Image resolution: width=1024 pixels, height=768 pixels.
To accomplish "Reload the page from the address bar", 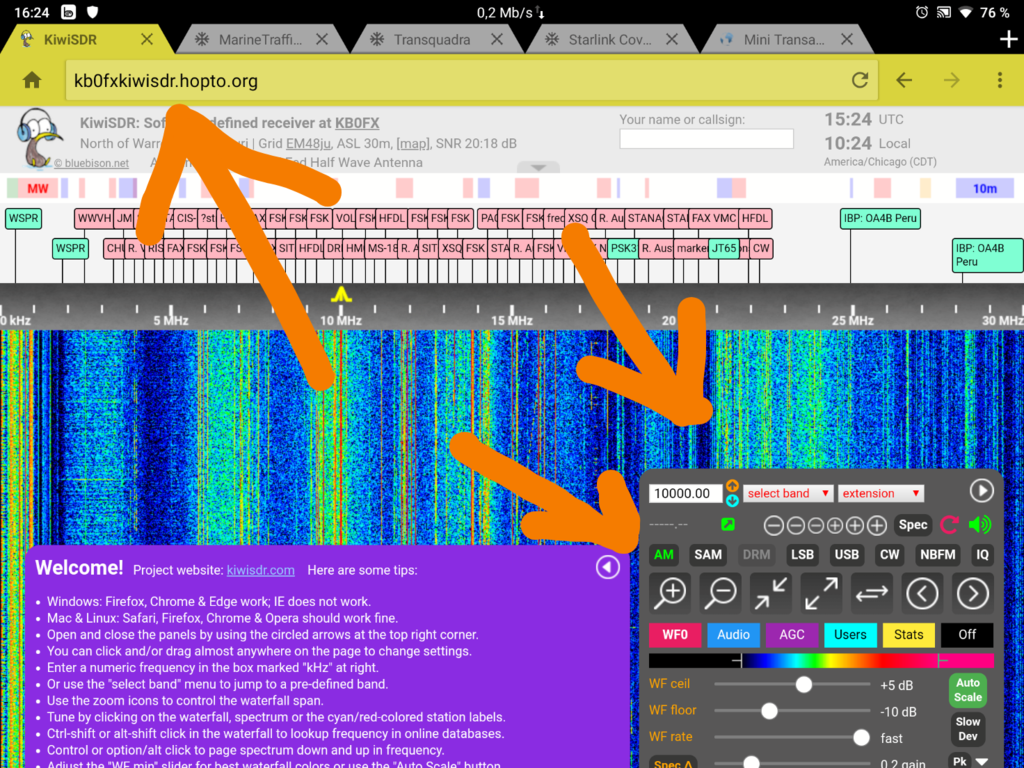I will pyautogui.click(x=860, y=80).
